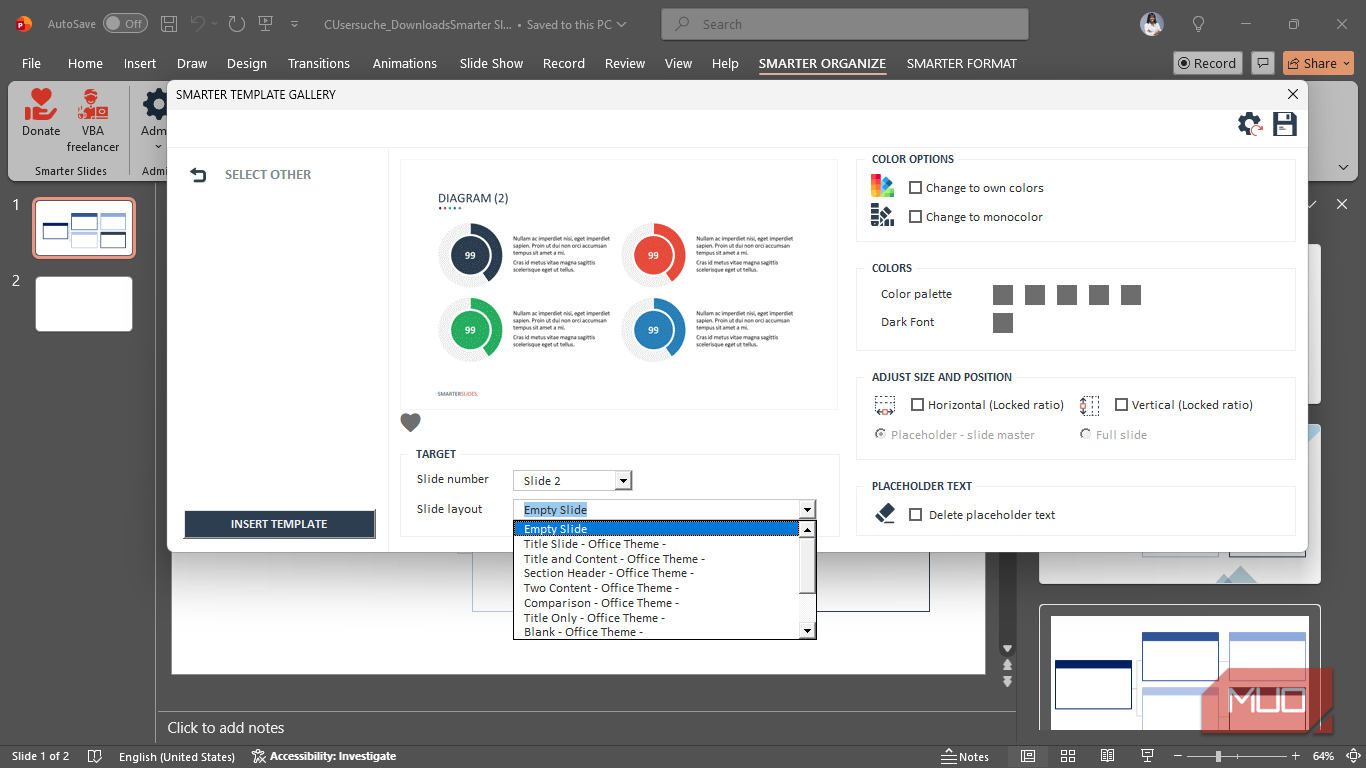Select Placeholder - slide master radio button
1366x768 pixels.
pyautogui.click(x=880, y=434)
